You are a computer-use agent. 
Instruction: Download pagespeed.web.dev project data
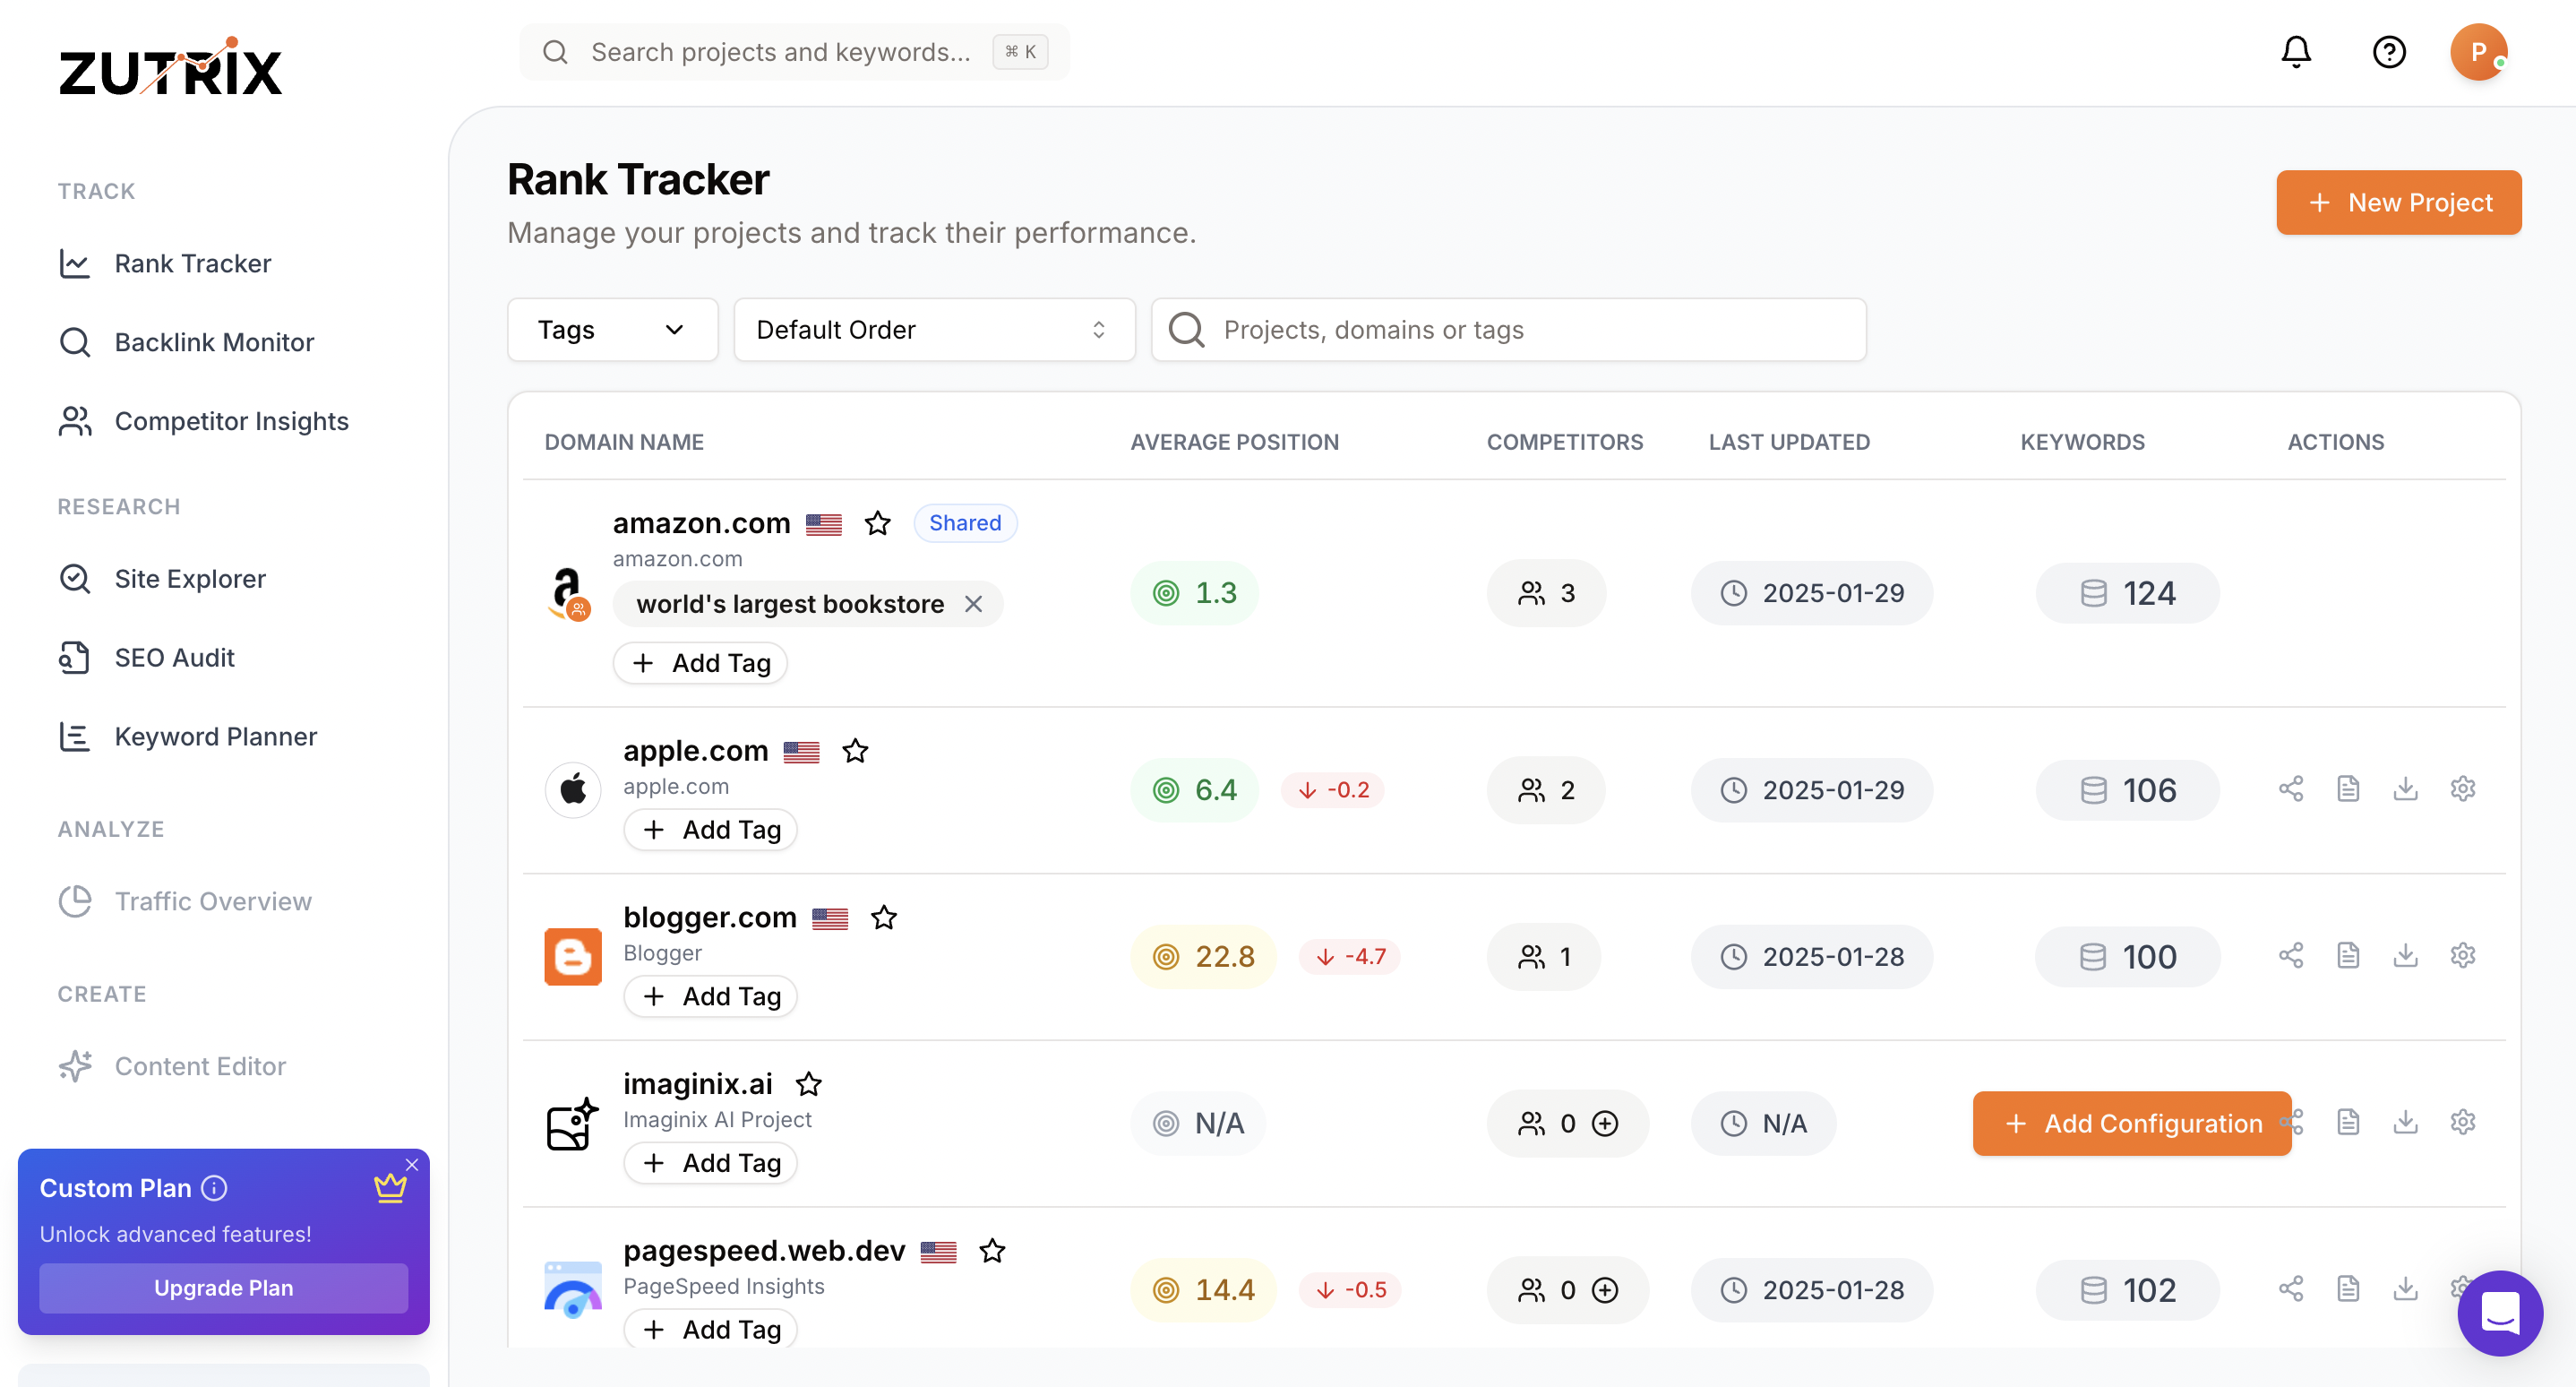[2405, 1288]
